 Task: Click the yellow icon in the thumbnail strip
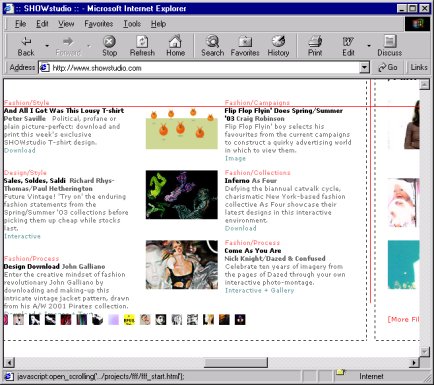pyautogui.click(x=129, y=320)
